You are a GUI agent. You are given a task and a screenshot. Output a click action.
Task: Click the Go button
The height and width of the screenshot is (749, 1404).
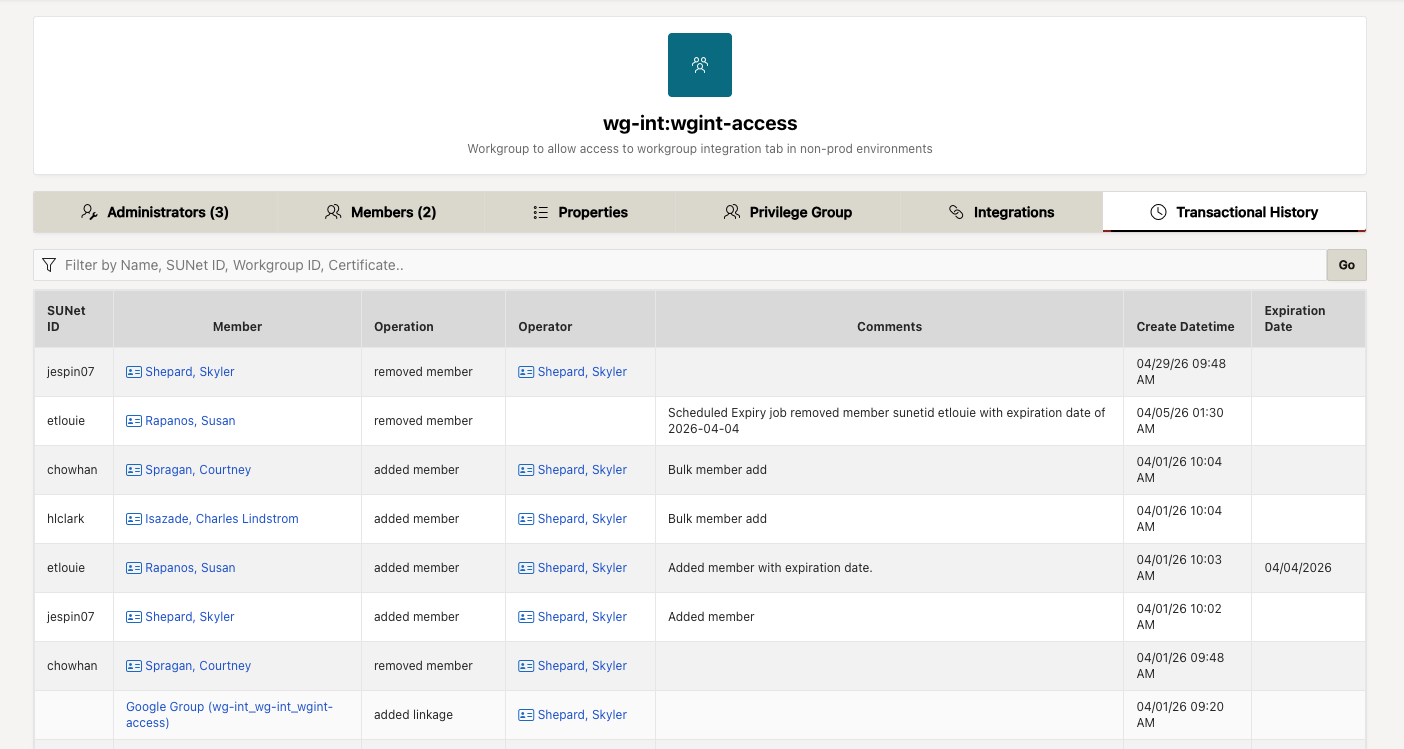pyautogui.click(x=1346, y=265)
